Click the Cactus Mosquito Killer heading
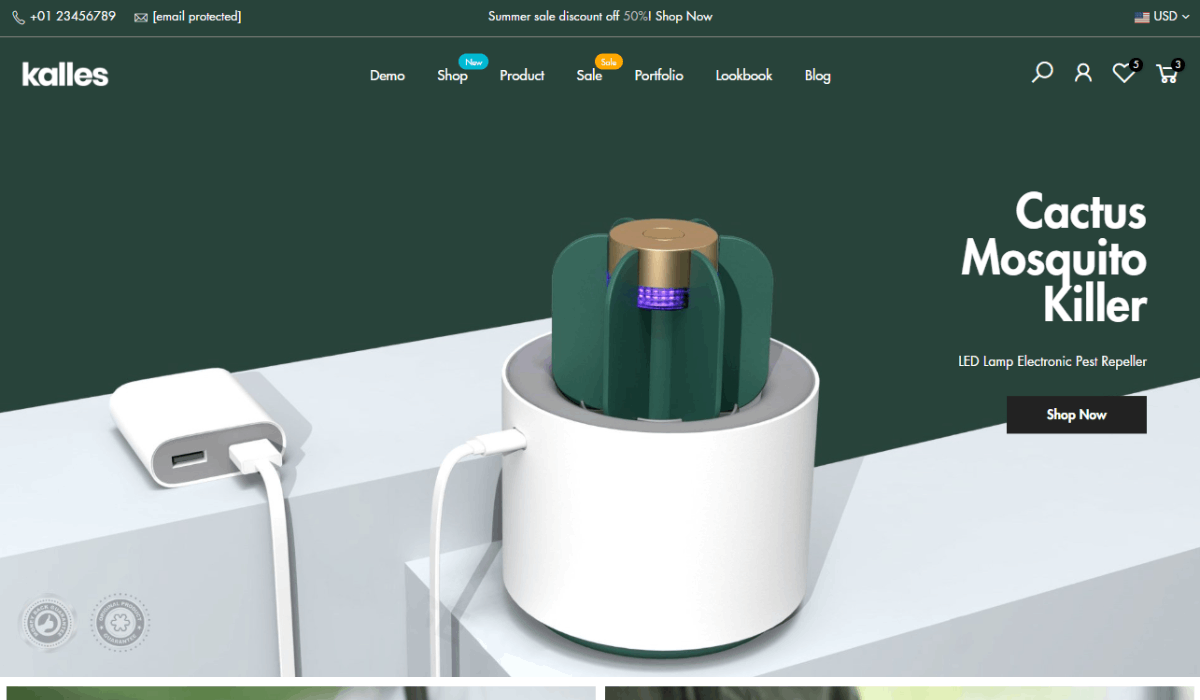The image size is (1200, 700). pos(1054,259)
